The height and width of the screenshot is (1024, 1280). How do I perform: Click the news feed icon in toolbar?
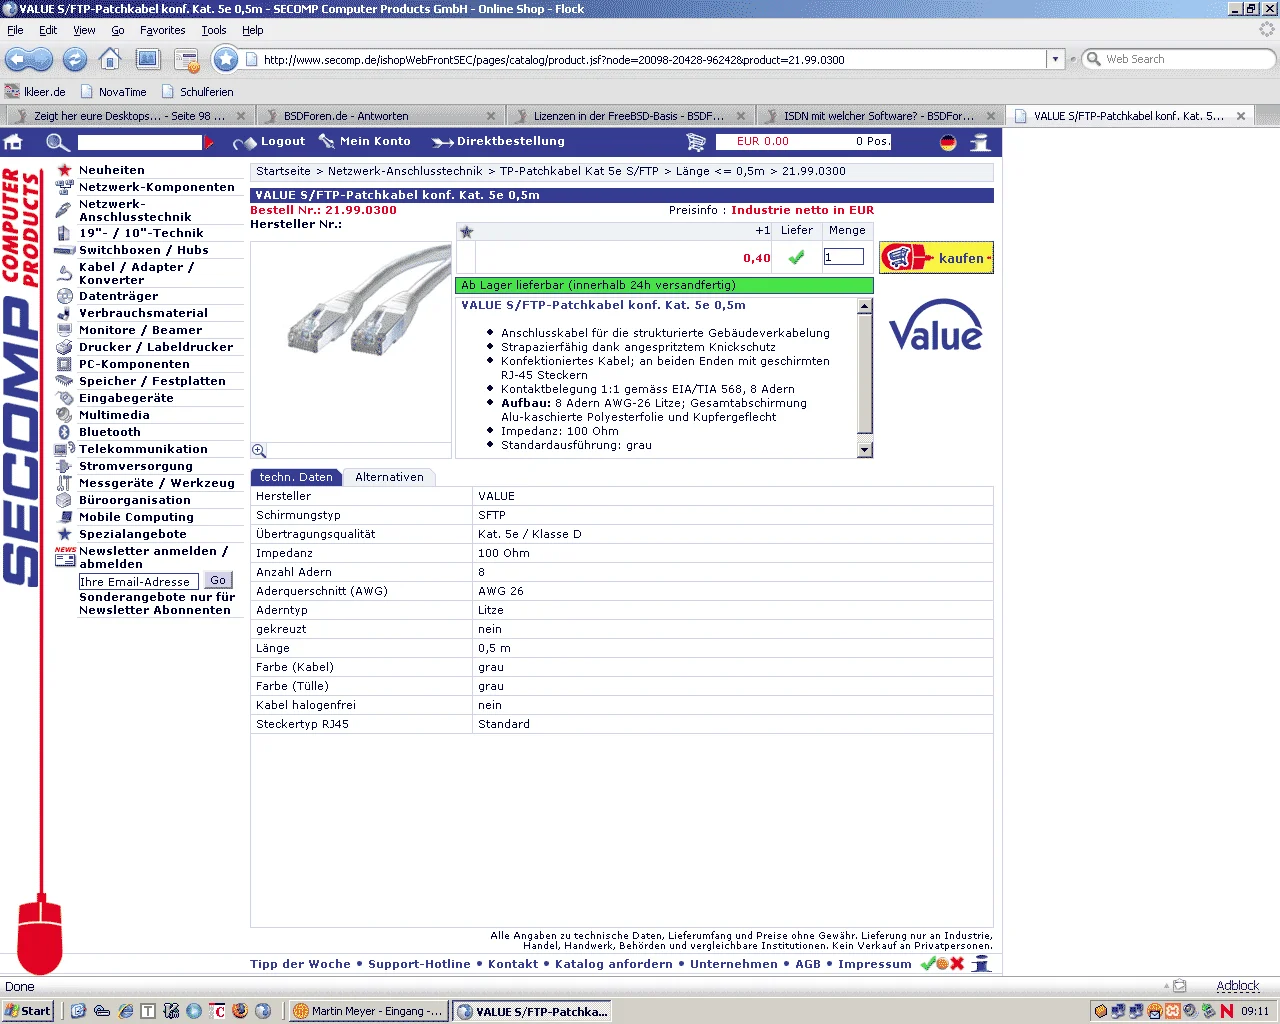pos(187,60)
